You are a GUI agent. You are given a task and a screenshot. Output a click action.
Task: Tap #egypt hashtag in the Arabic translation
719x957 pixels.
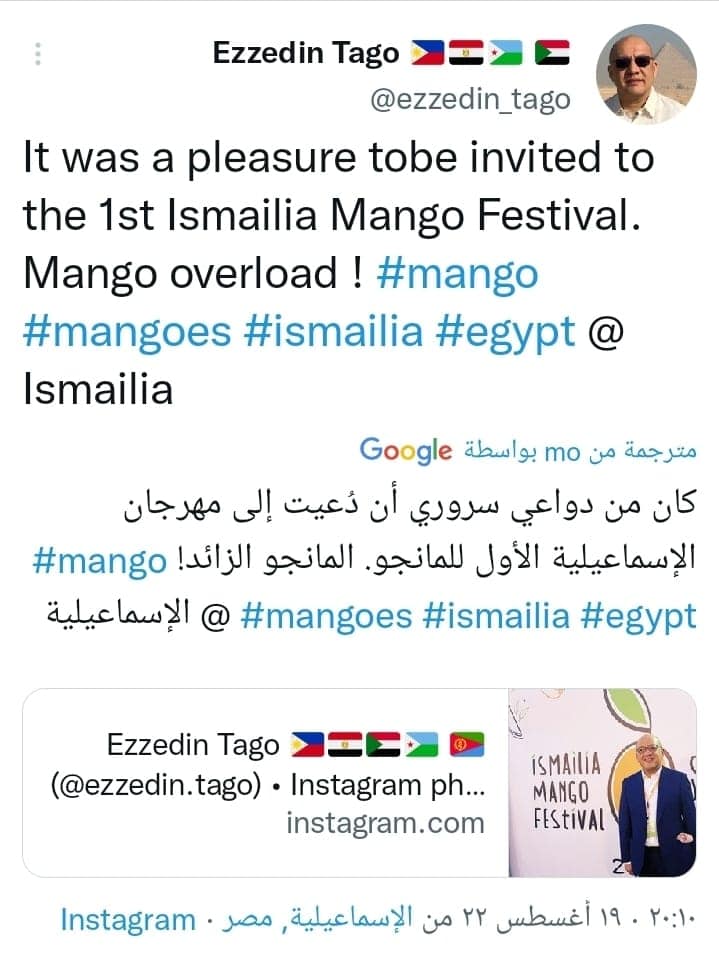640,616
